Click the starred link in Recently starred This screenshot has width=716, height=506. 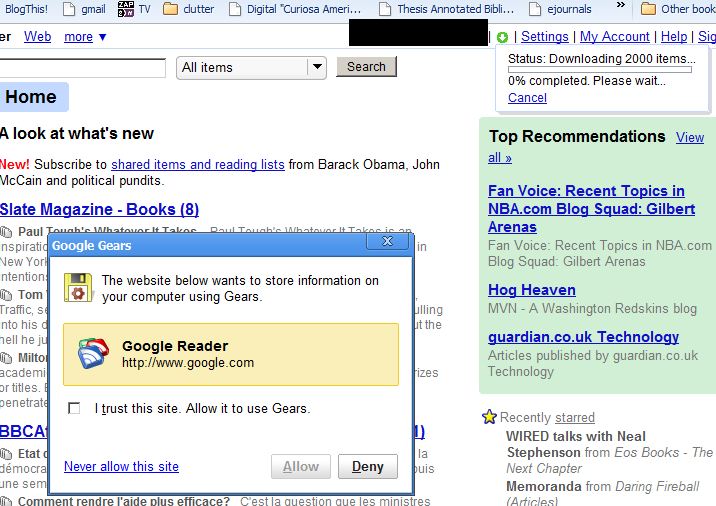[x=575, y=417]
